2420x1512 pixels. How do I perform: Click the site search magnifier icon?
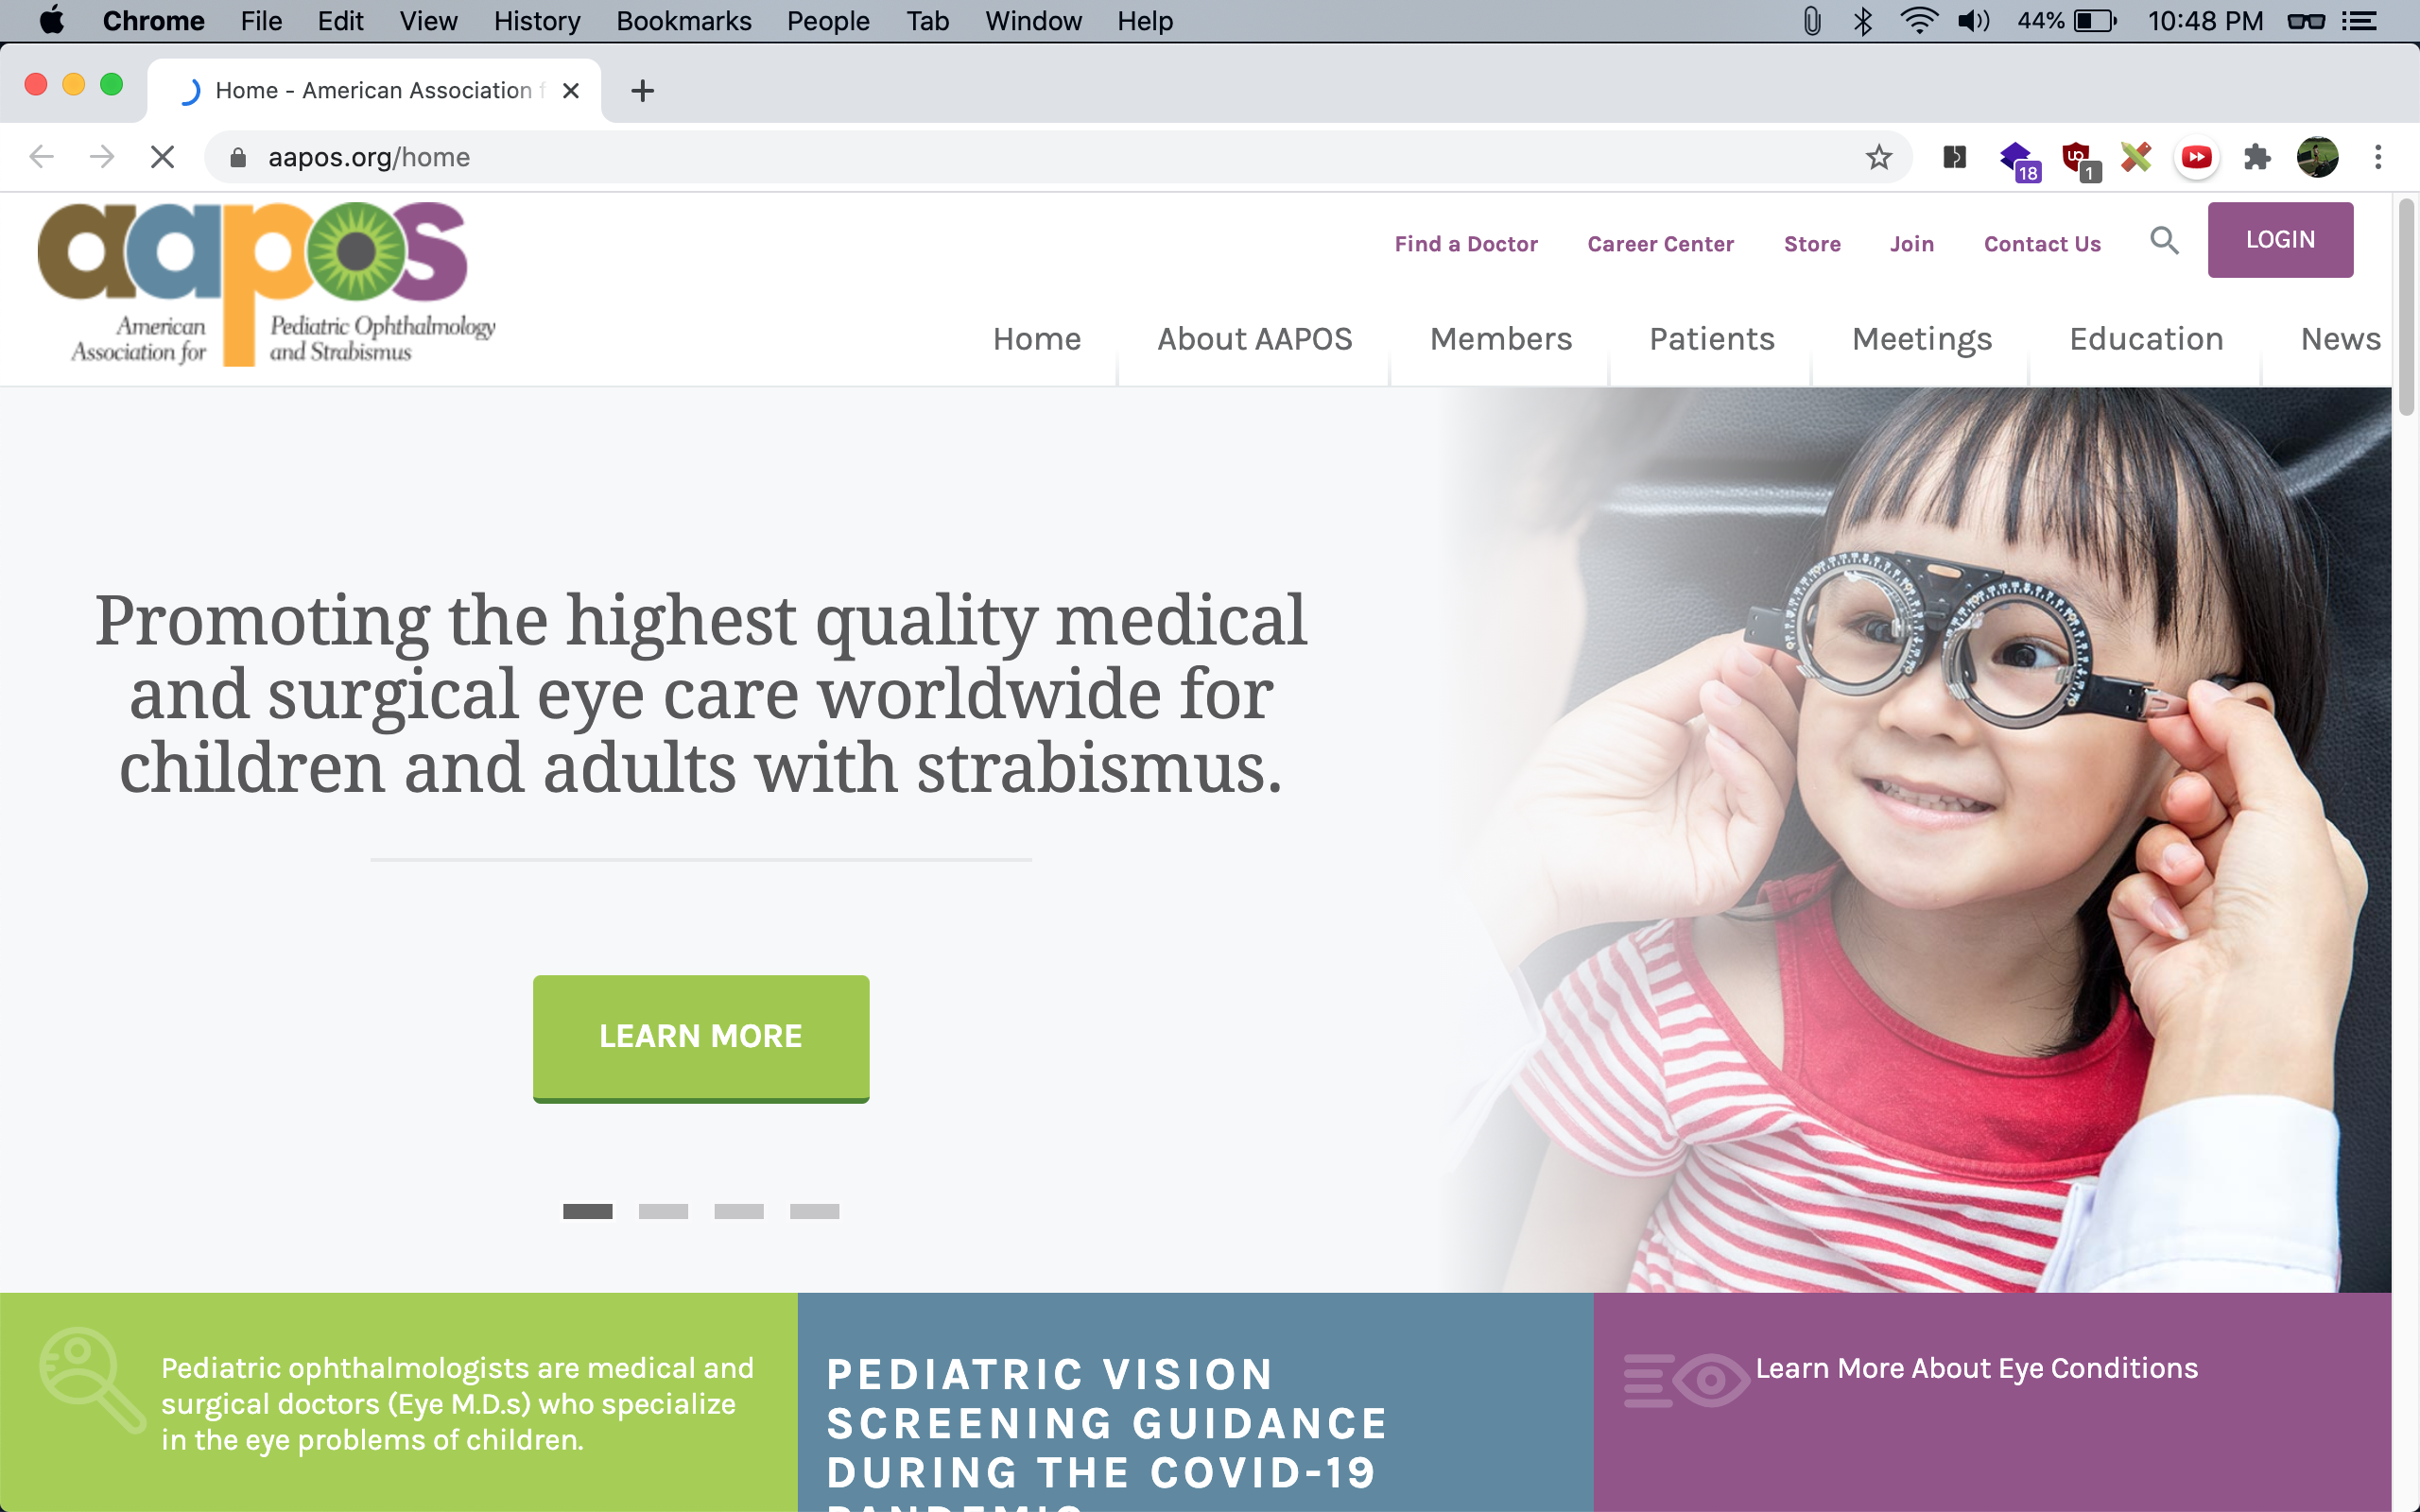coord(2164,241)
